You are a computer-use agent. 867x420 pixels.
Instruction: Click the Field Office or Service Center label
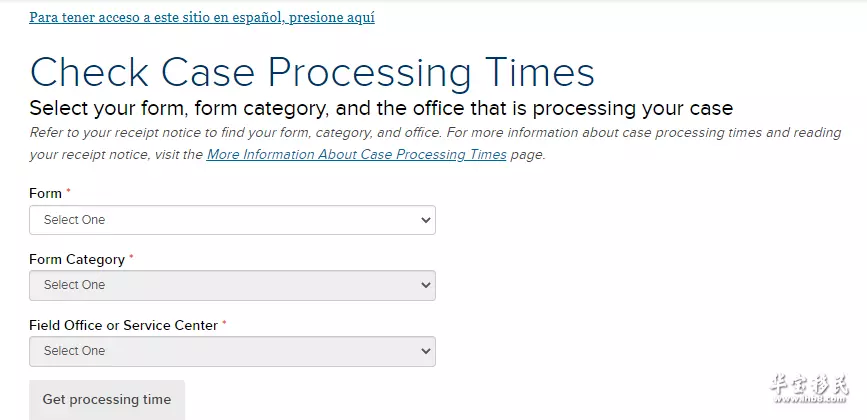pos(123,326)
